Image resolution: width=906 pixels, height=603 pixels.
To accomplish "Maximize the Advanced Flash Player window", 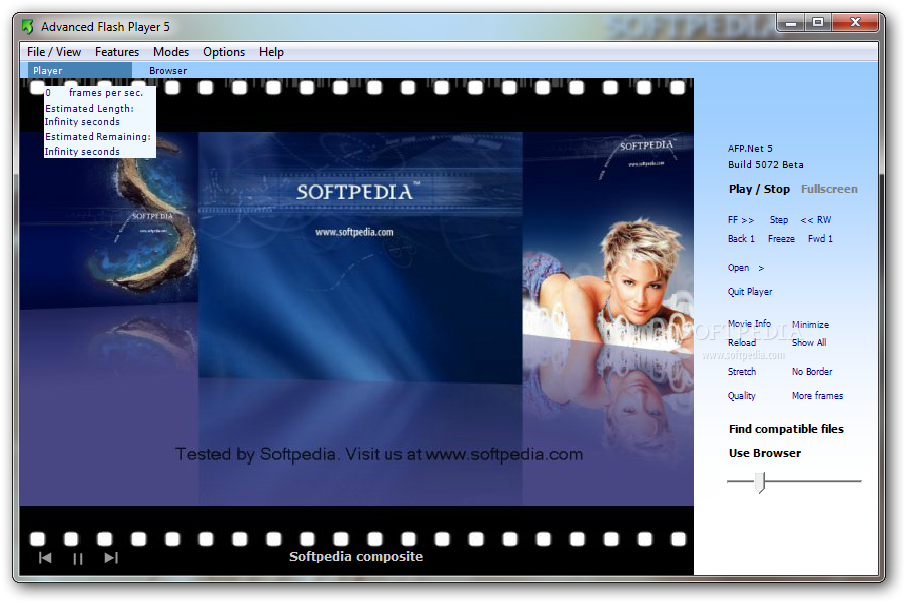I will (x=818, y=22).
